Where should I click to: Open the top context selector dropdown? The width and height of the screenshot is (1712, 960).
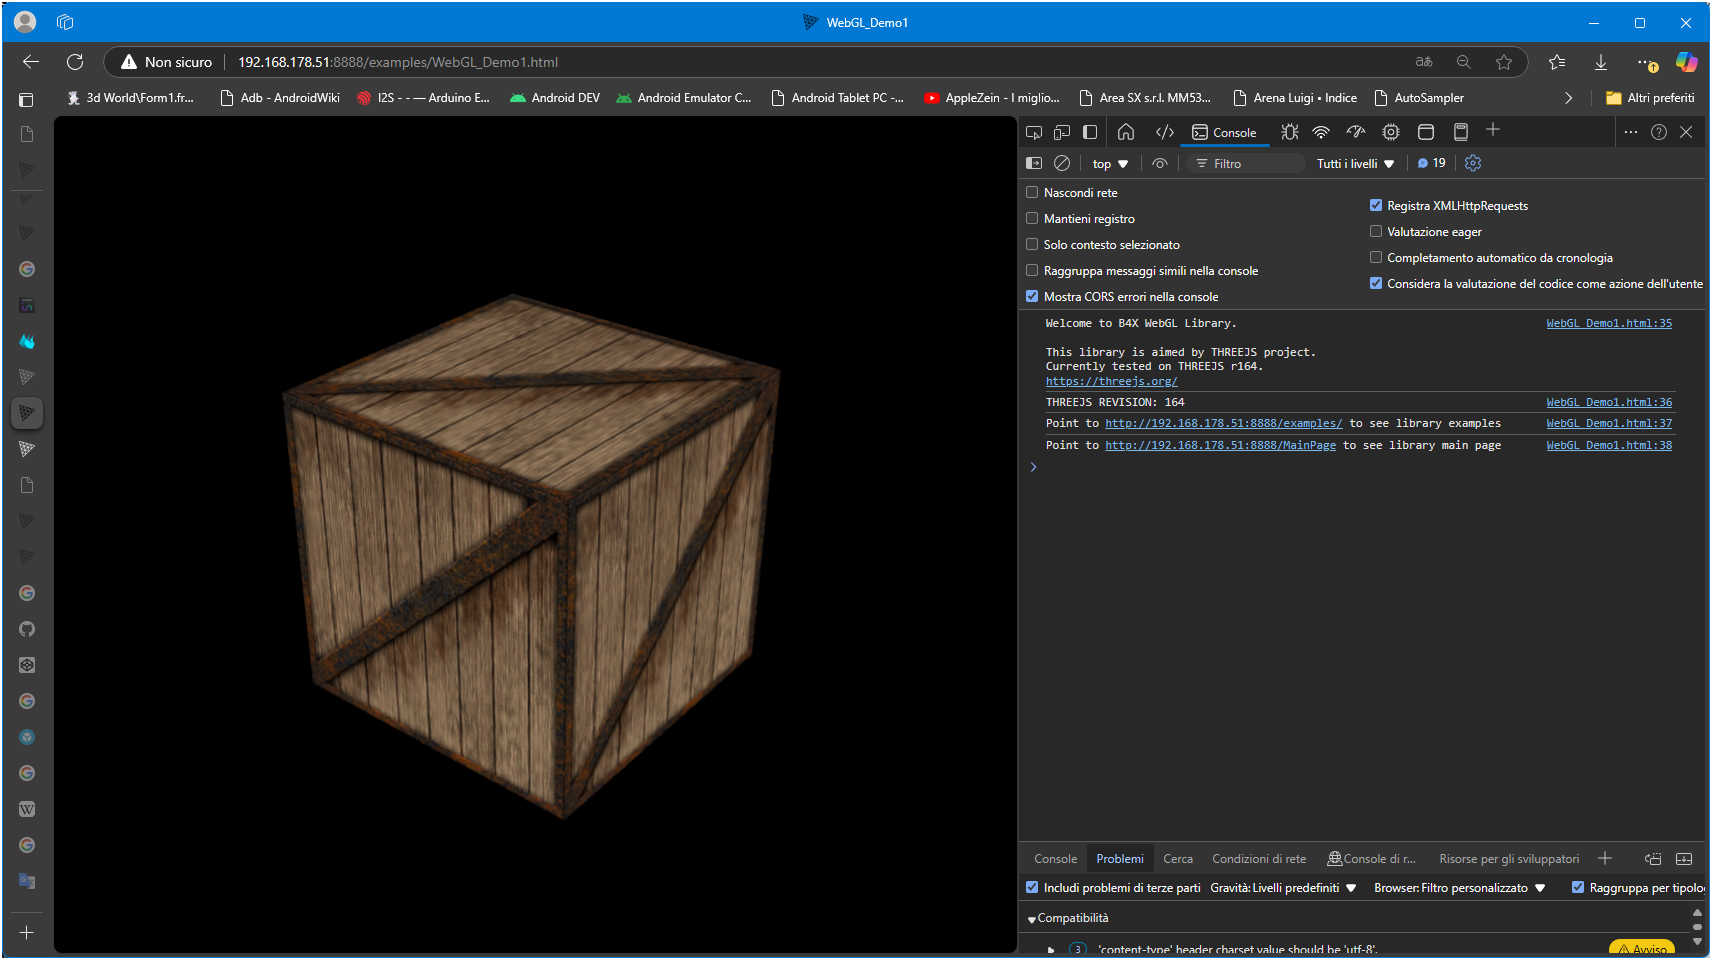[x=1110, y=163]
